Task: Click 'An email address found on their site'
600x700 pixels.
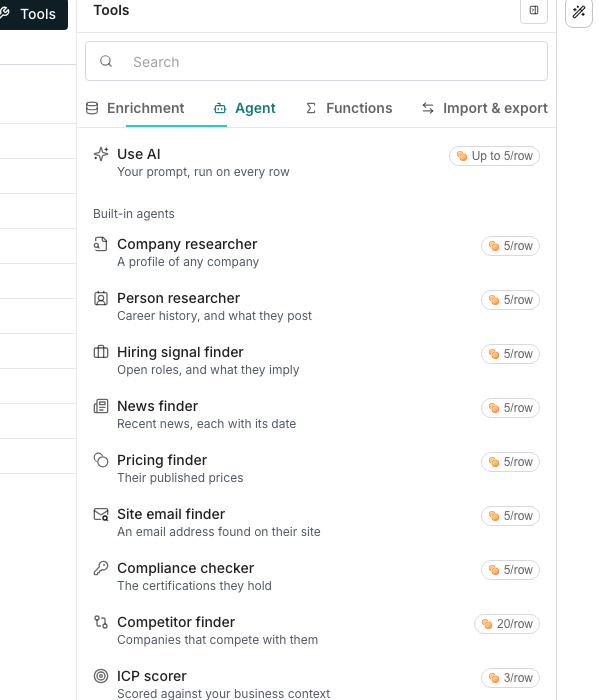Action: (219, 532)
